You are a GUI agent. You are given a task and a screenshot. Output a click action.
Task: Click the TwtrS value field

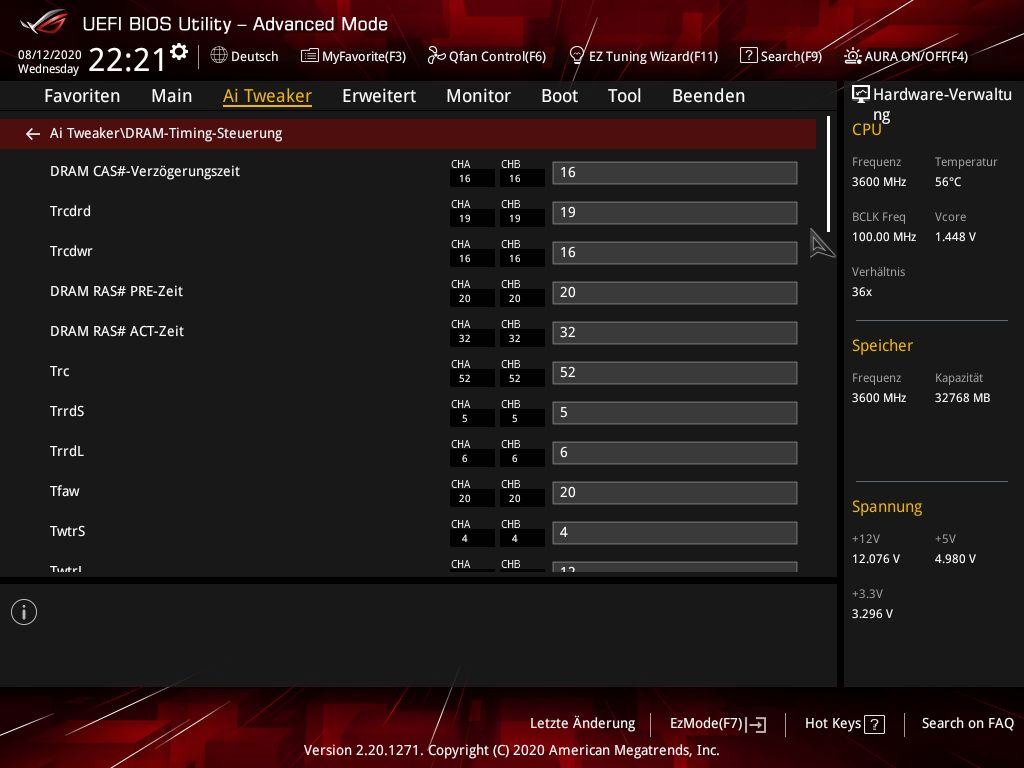(x=675, y=533)
